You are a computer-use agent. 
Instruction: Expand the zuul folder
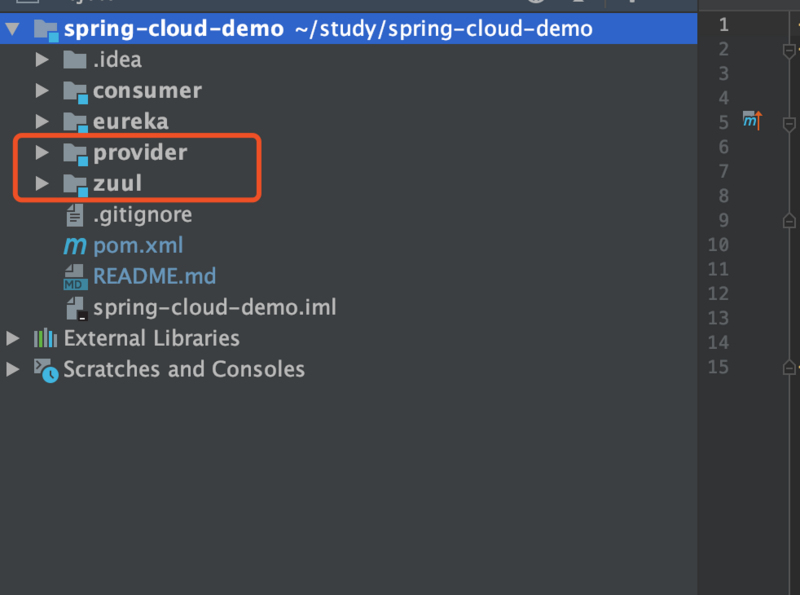[x=43, y=183]
